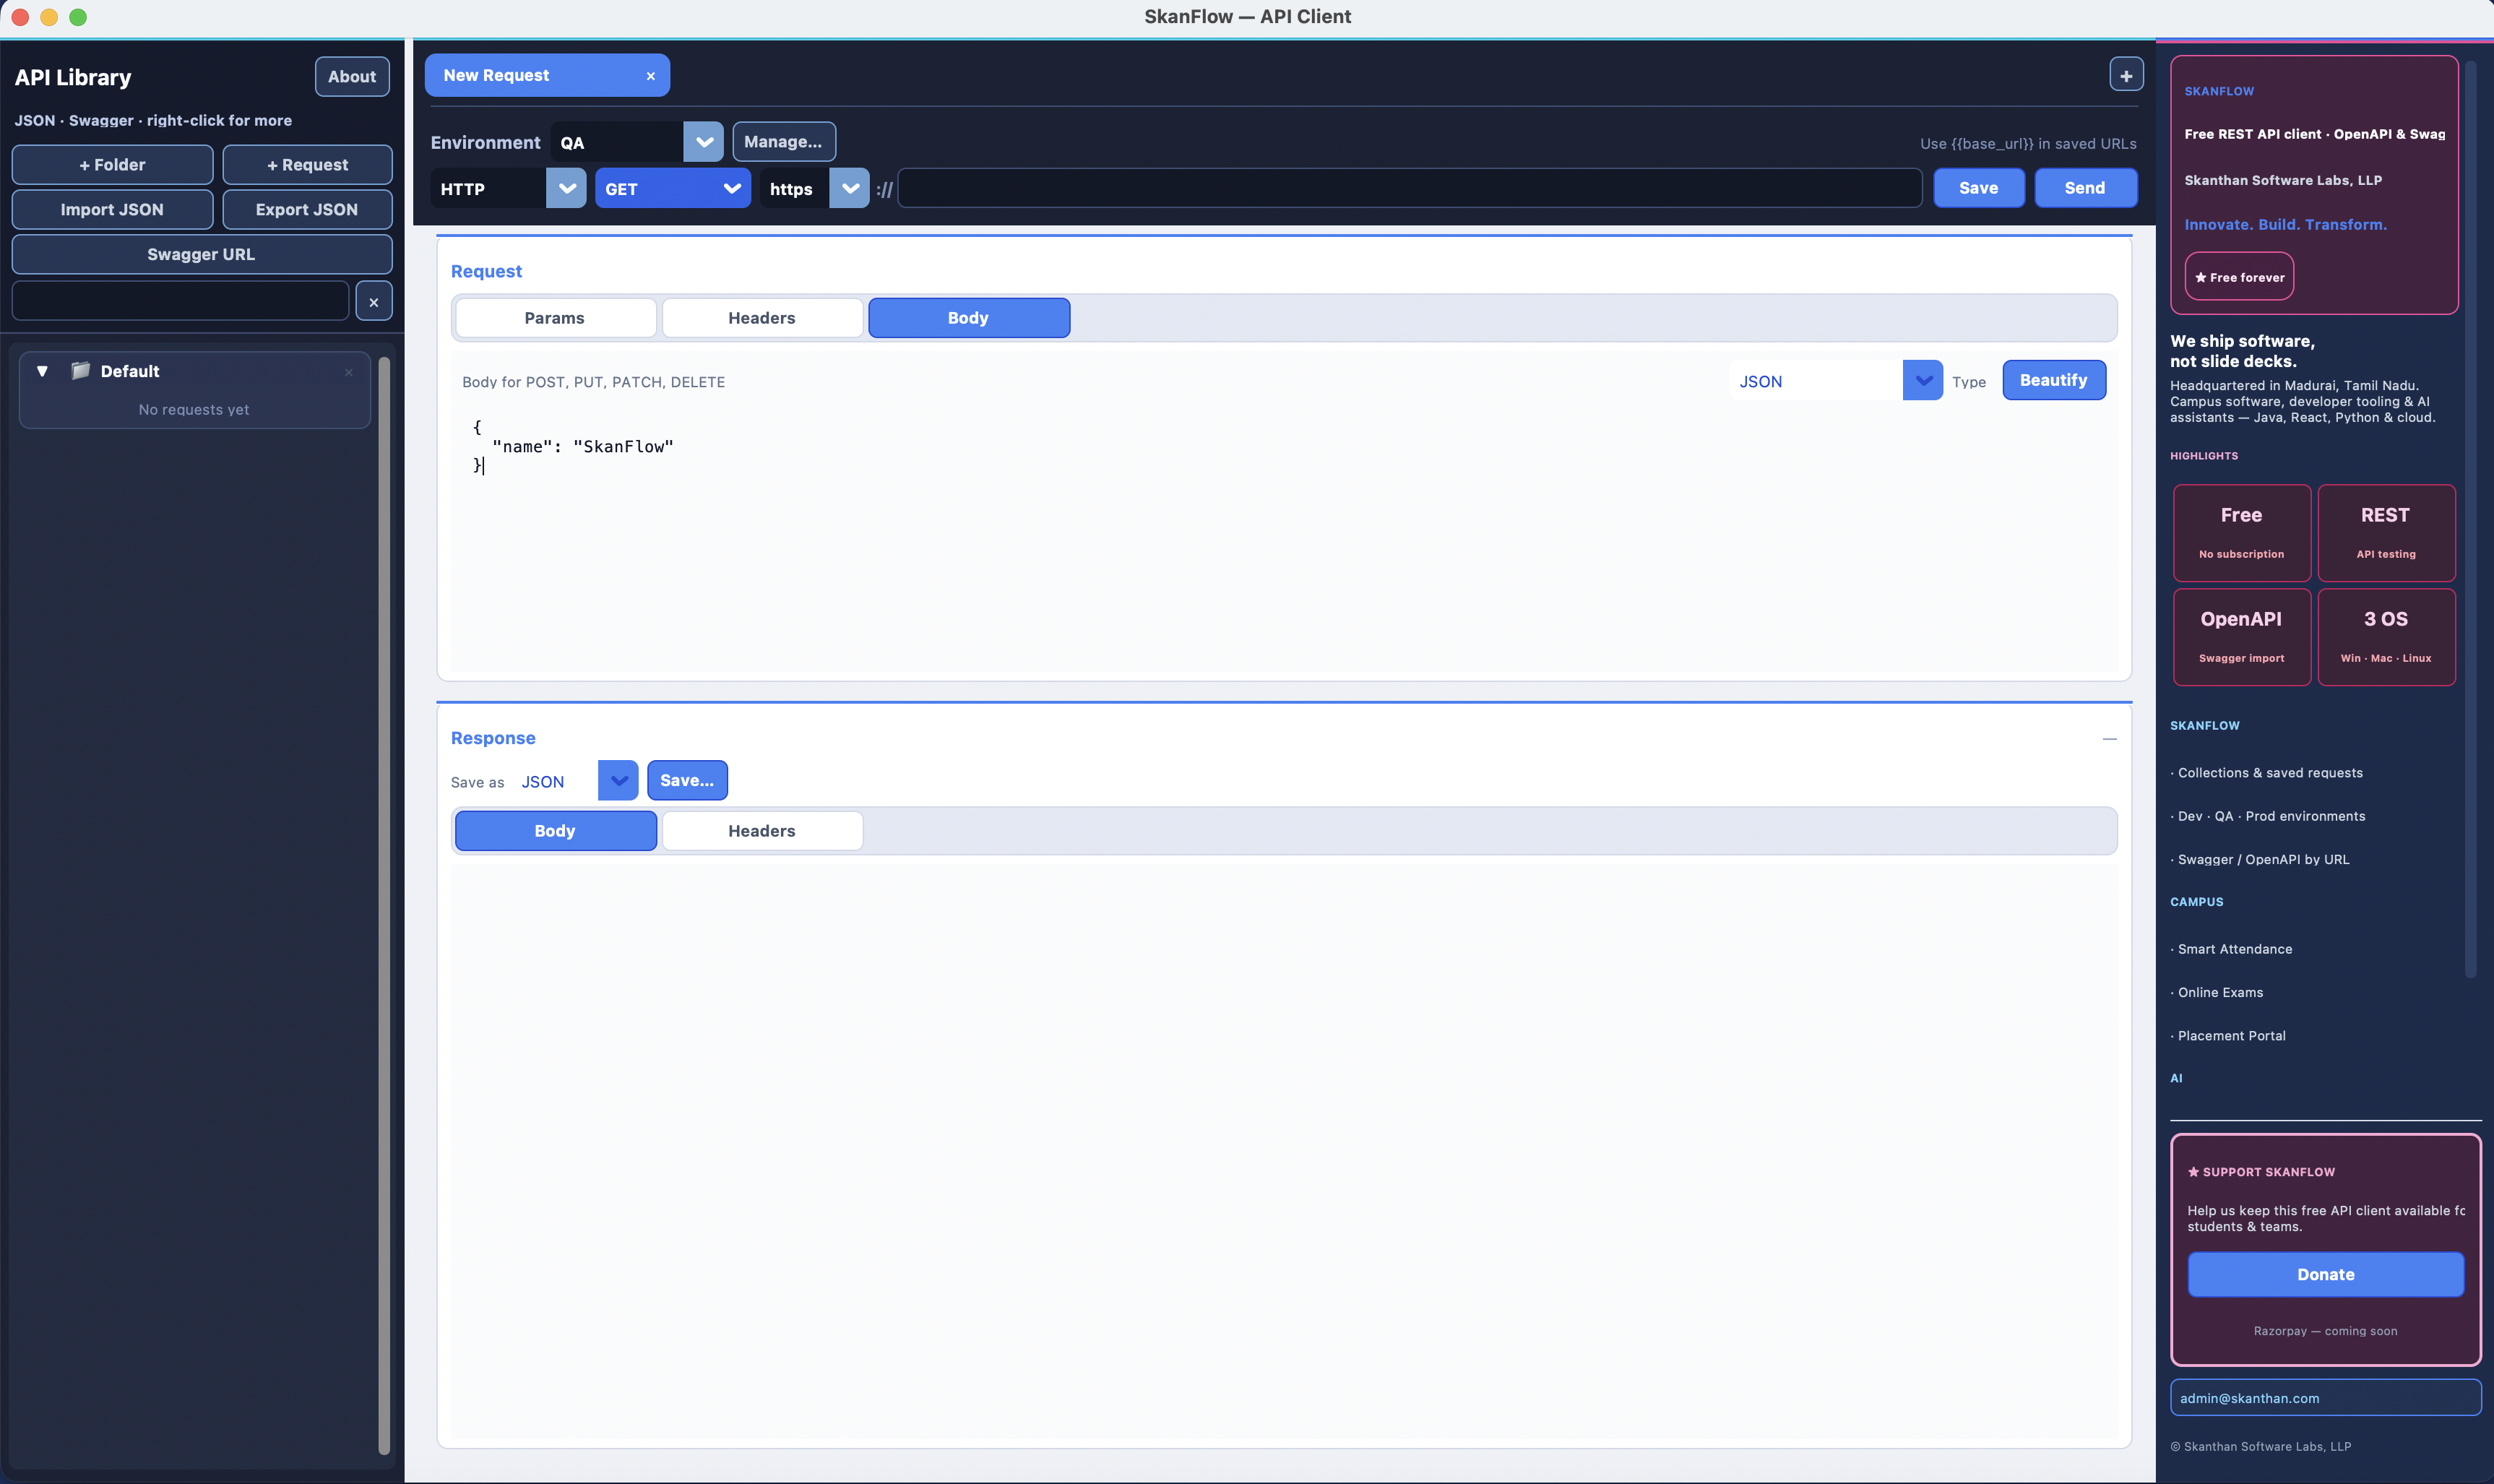Remove the Default folder via its × icon

pos(349,372)
